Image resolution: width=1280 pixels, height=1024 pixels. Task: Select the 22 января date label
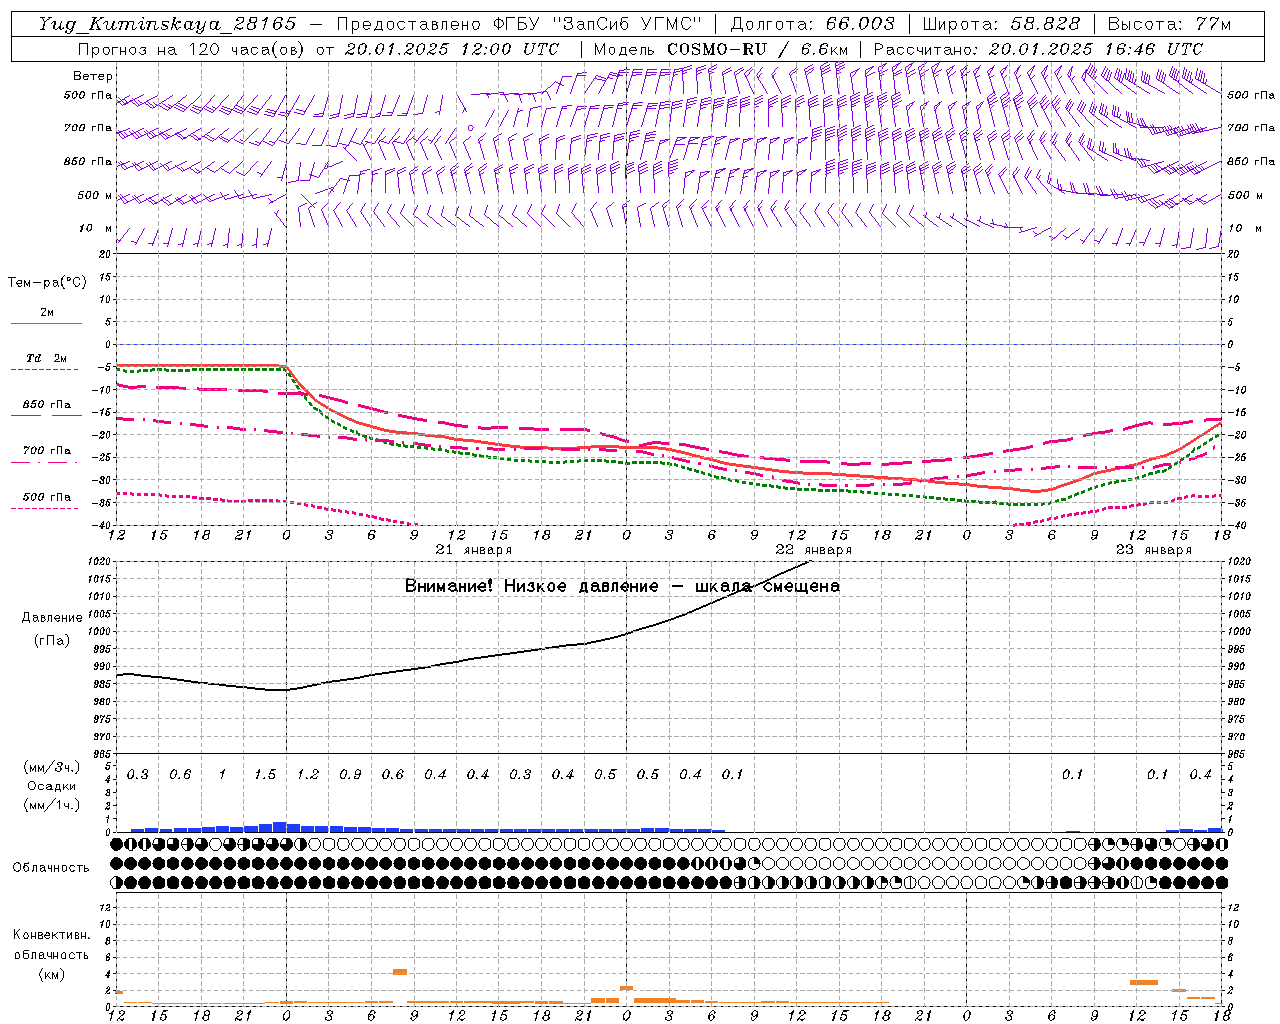pos(813,550)
